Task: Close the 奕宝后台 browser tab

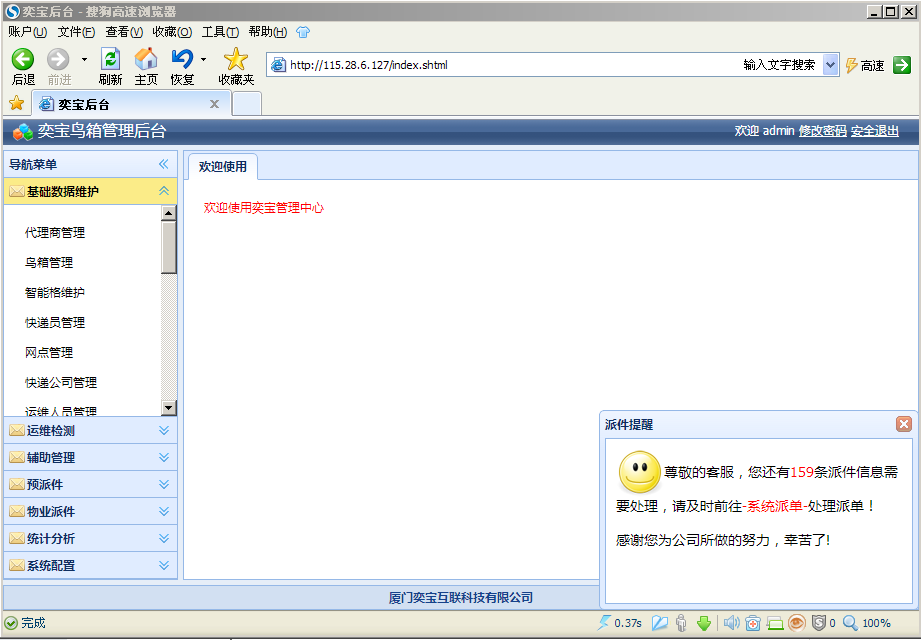Action: [214, 105]
